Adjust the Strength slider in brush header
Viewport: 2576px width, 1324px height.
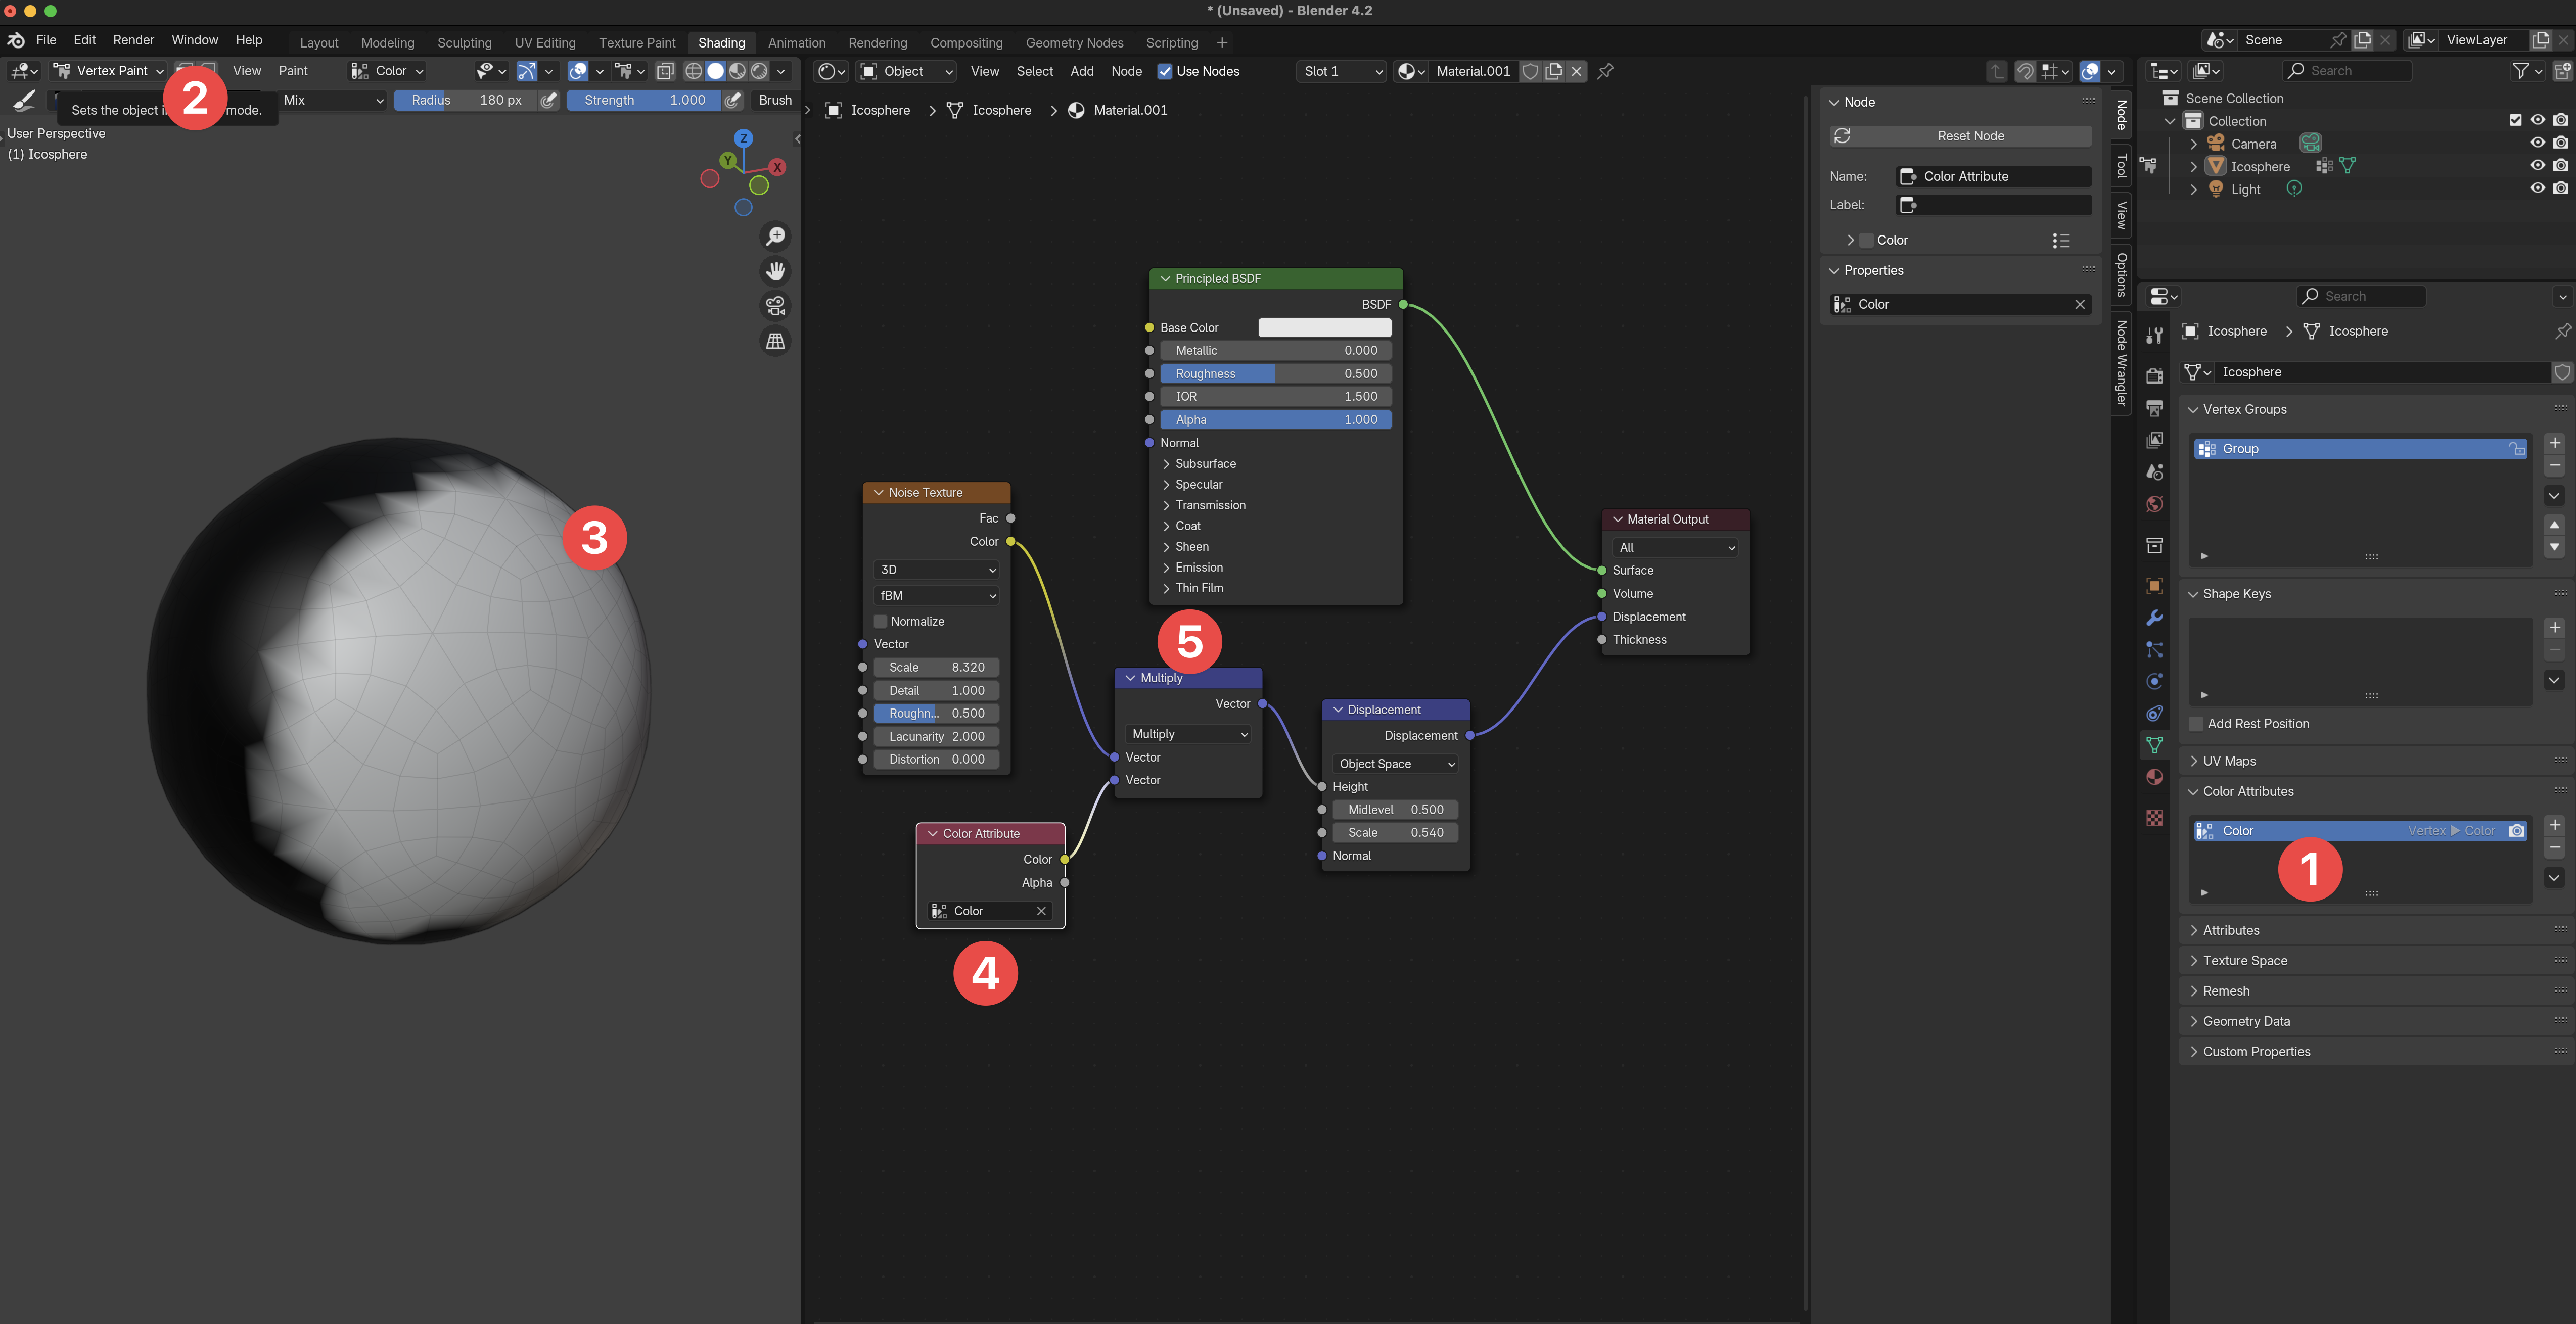coord(644,100)
